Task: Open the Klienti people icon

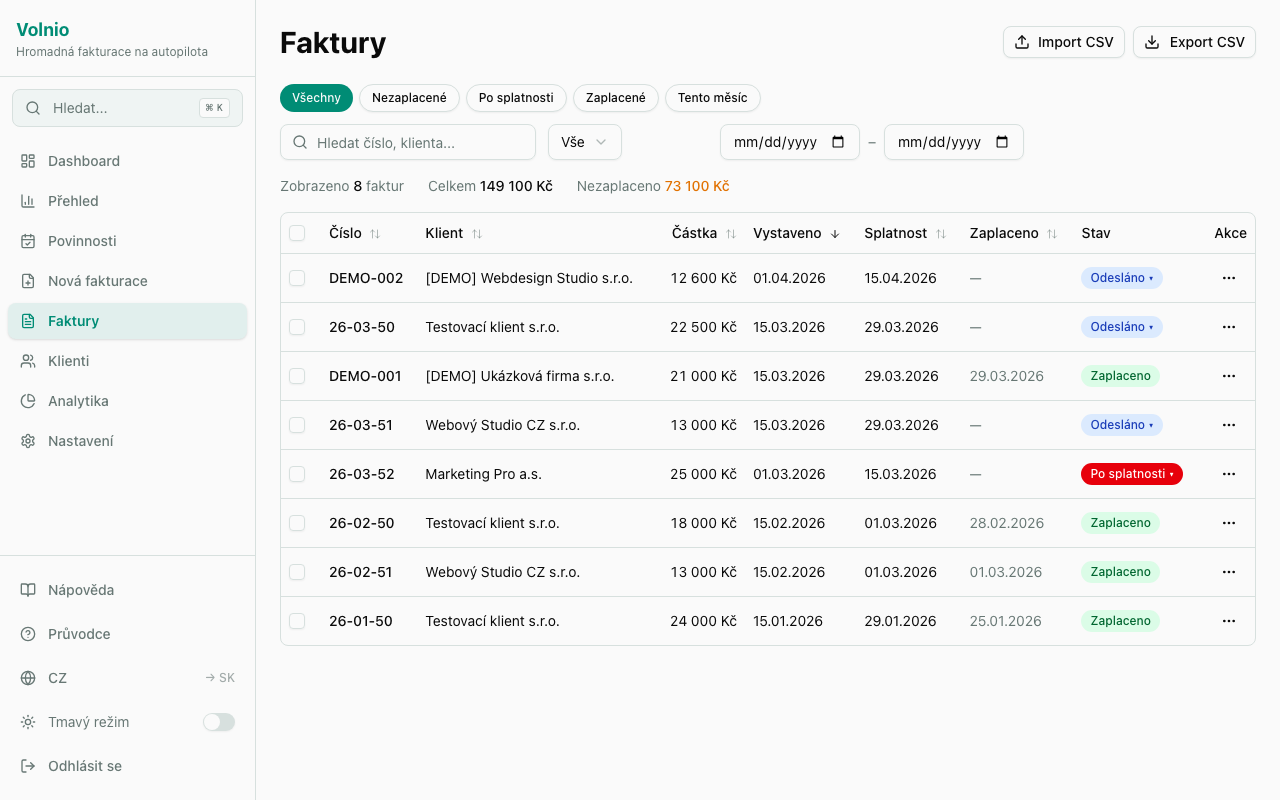Action: point(28,361)
